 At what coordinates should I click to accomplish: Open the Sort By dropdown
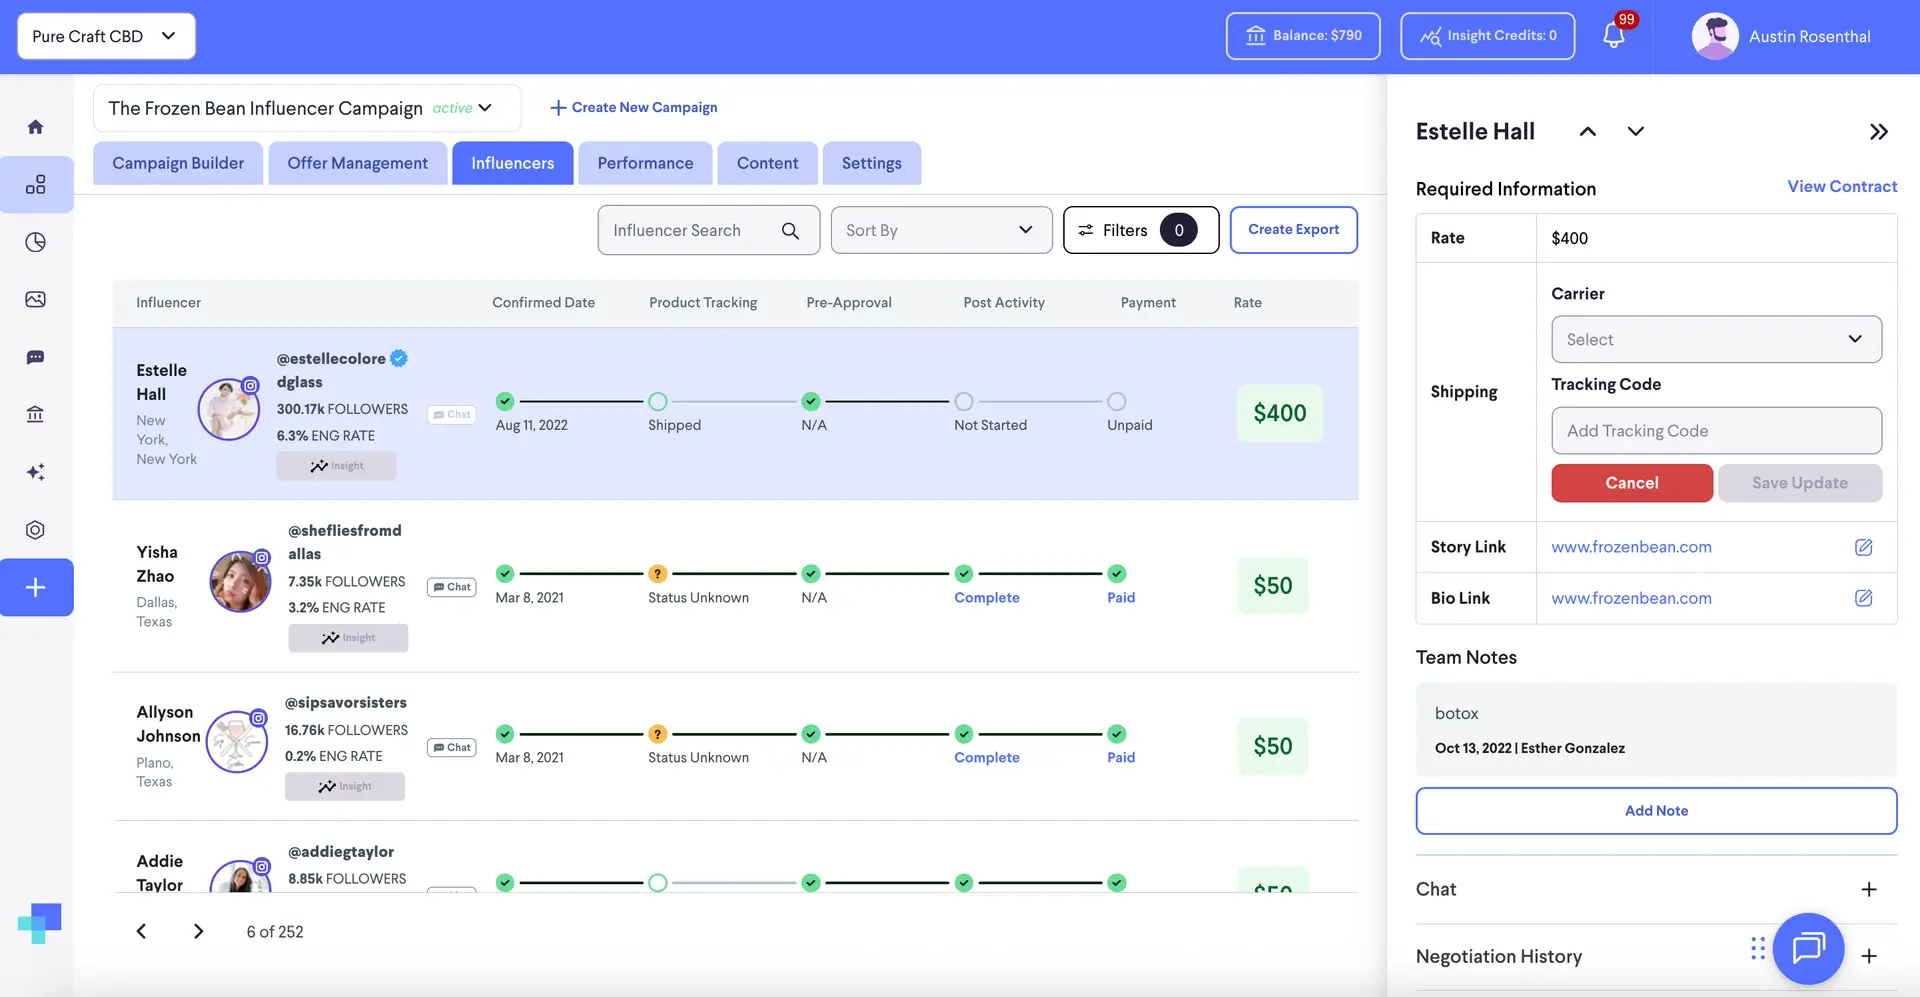[940, 230]
